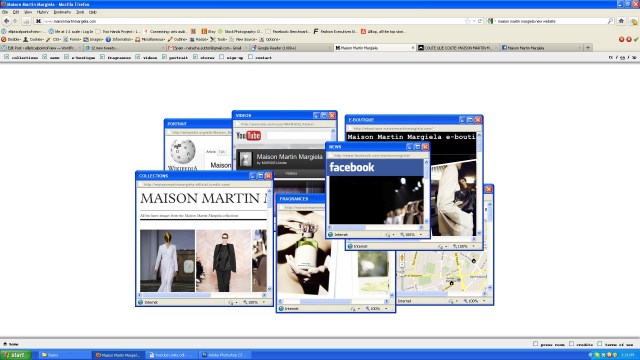Viewport: 640px width, 360px height.
Task: Uncheck the collections checkbox
Action: (7, 57)
